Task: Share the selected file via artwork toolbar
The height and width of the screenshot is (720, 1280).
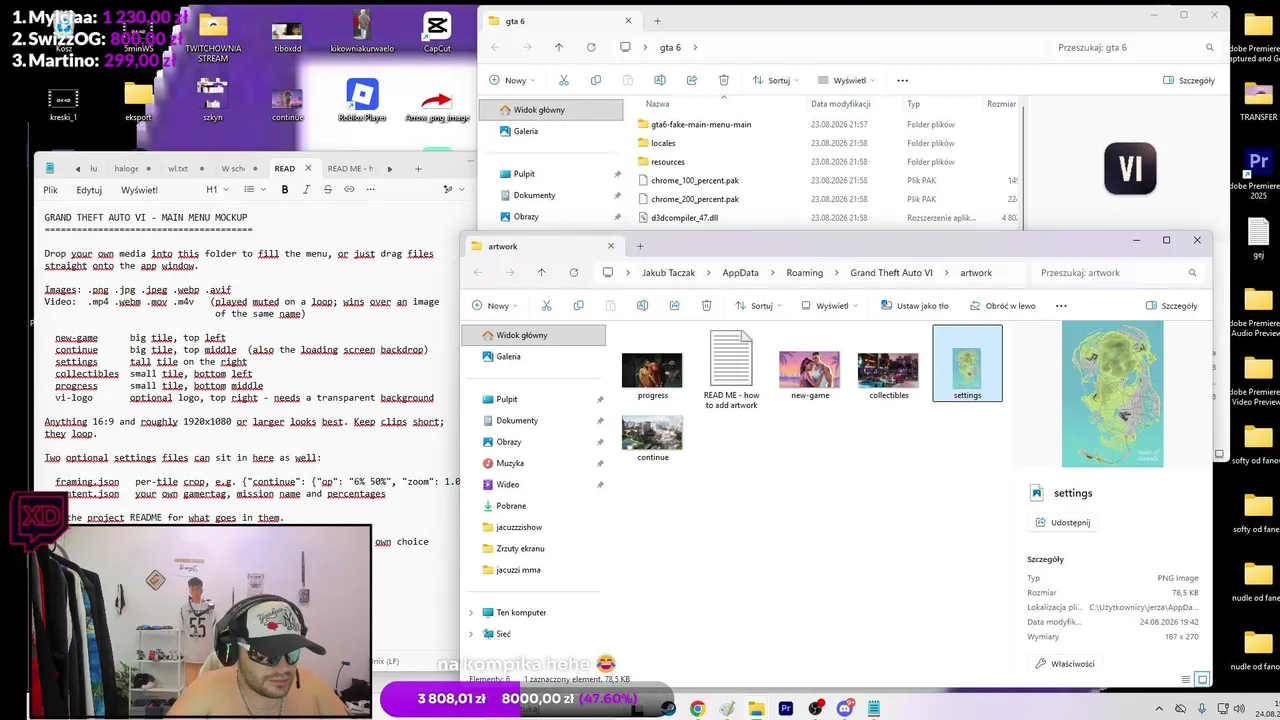Action: click(x=674, y=305)
